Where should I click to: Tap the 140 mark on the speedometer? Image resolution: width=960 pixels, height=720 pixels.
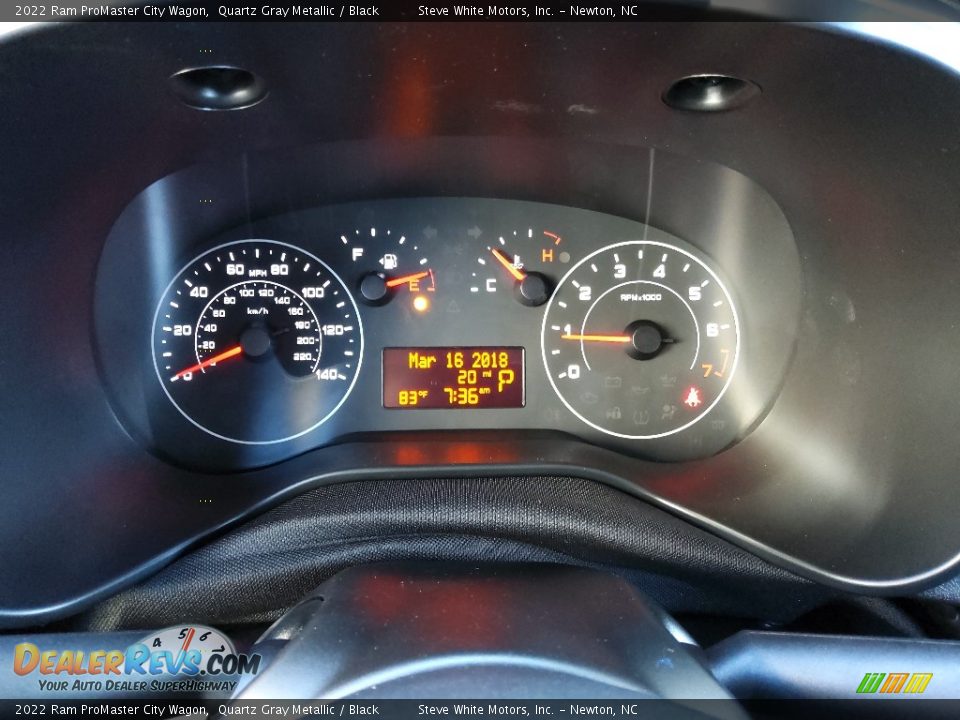328,374
